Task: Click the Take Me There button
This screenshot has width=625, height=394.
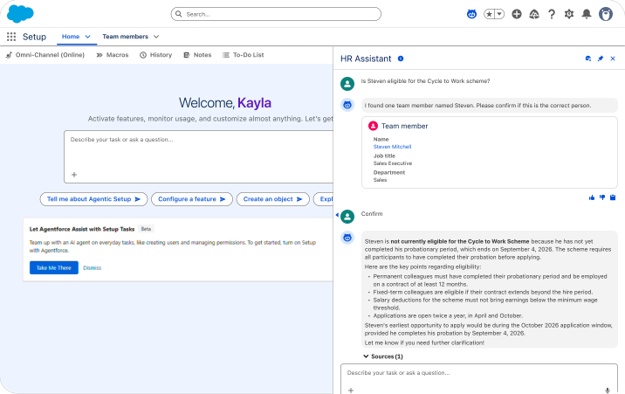Action: [x=54, y=268]
